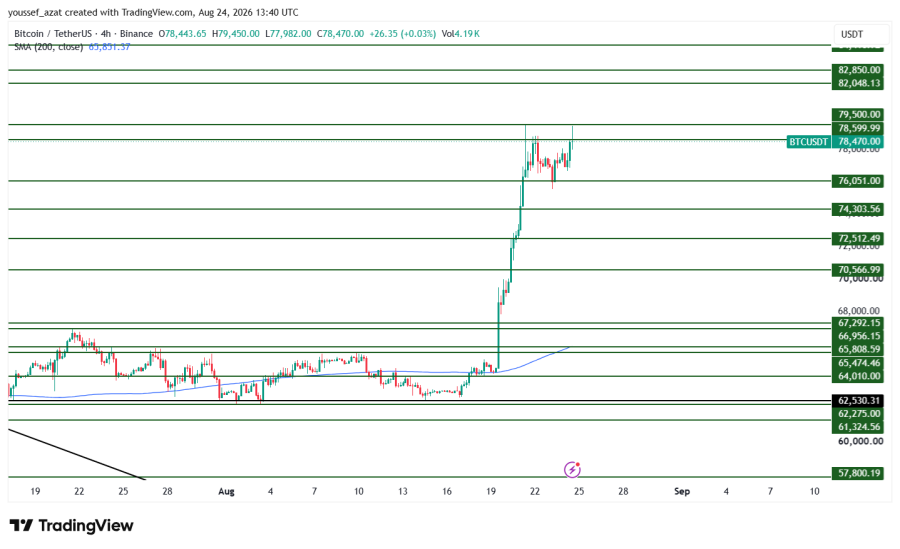Screen dimensions: 900x549
Task: Click the 76,051.00 price level label
Action: tap(858, 181)
